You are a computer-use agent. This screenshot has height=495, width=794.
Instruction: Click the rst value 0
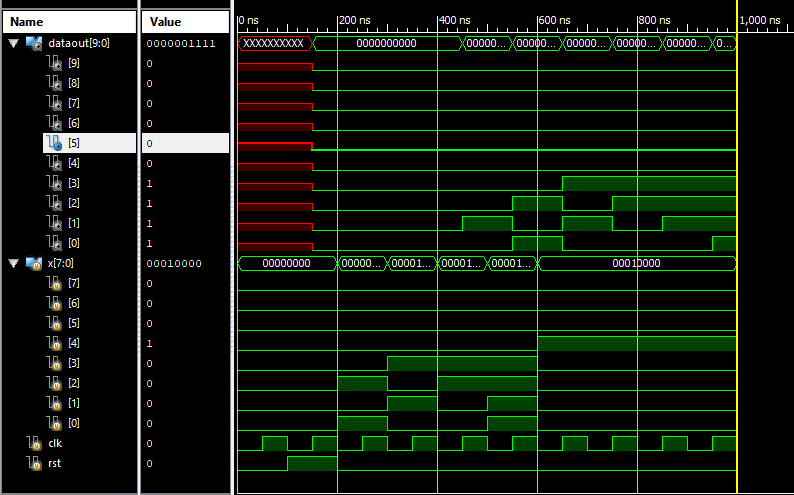pyautogui.click(x=149, y=463)
